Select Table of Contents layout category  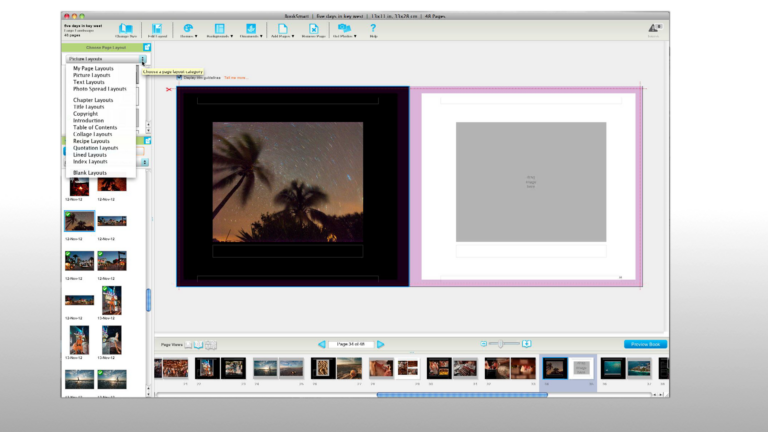(95, 127)
